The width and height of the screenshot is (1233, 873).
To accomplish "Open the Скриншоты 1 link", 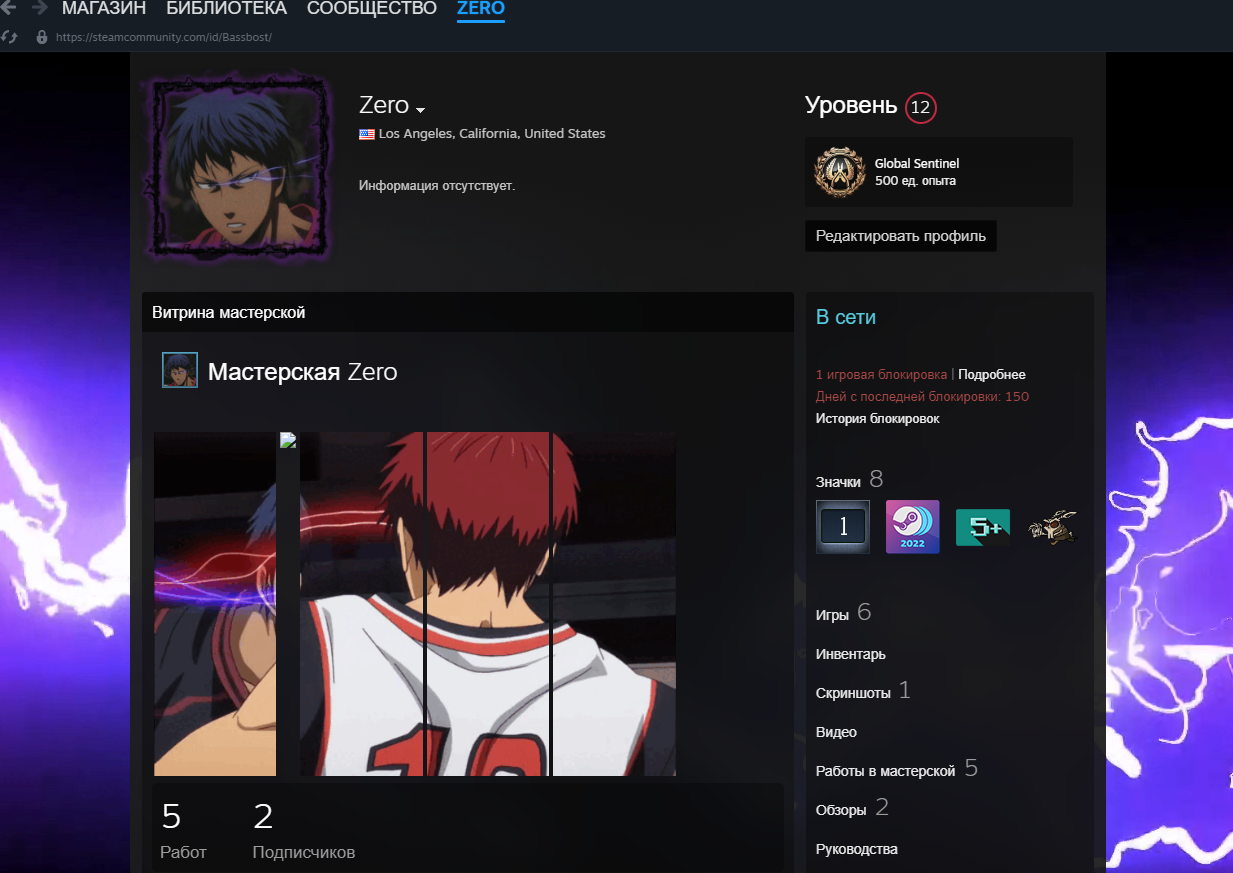I will tap(863, 690).
